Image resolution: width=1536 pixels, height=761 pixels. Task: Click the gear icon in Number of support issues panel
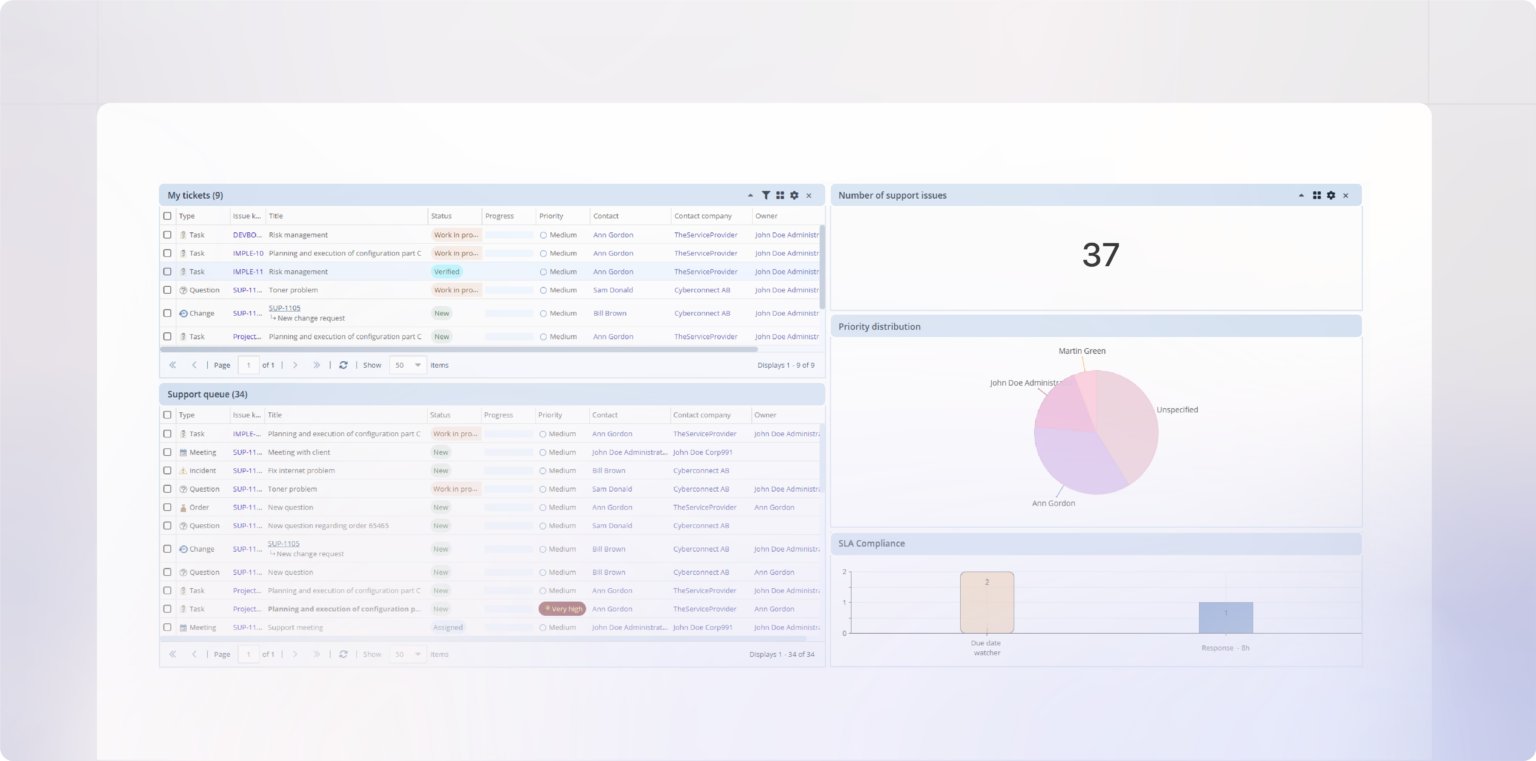click(1331, 196)
